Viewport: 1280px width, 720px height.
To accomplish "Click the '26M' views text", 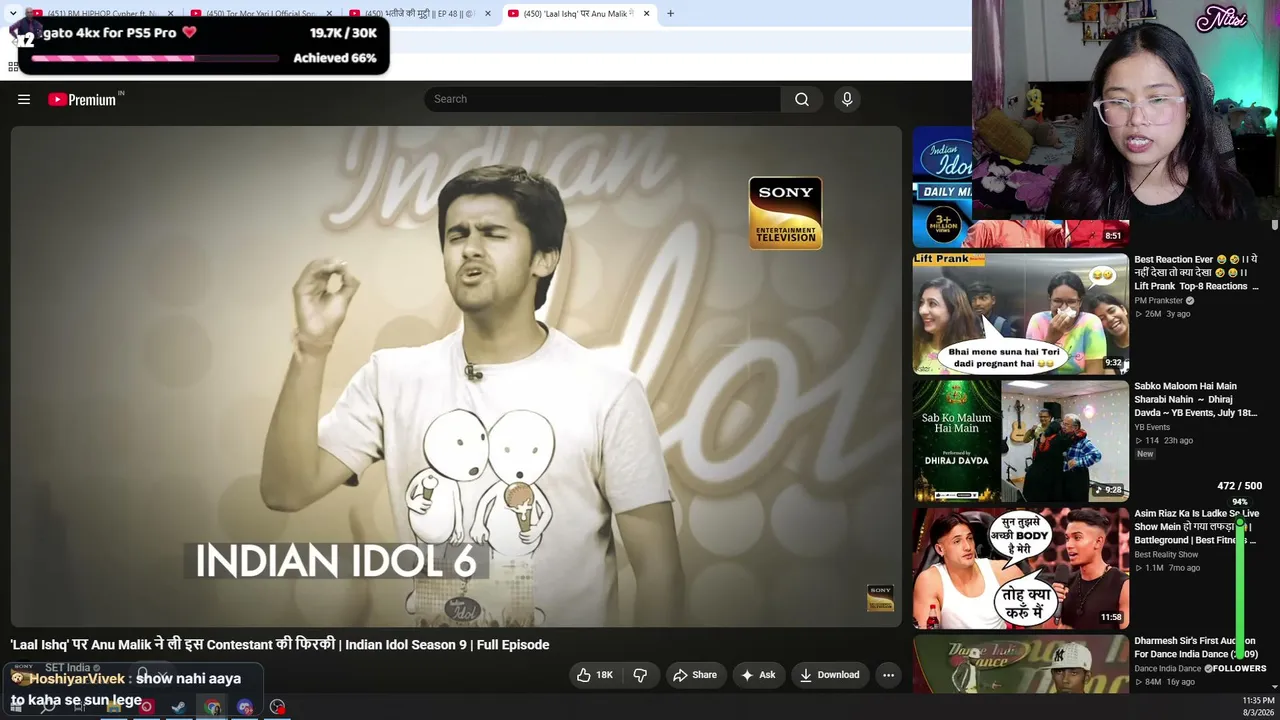I will coord(1153,314).
